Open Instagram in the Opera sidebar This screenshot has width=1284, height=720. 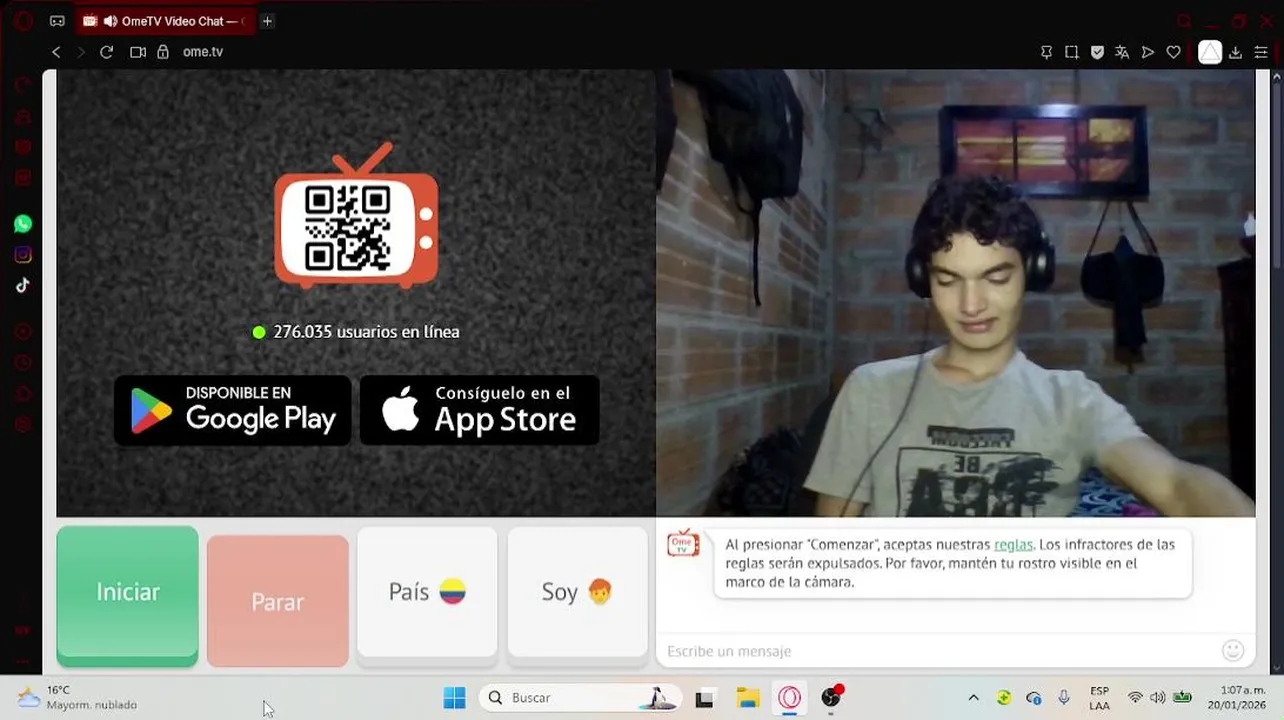[x=23, y=255]
